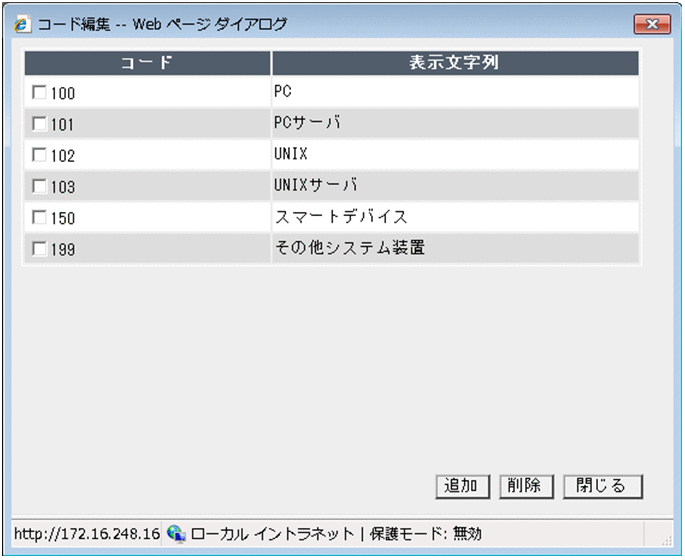685x560 pixels.
Task: Click the code text 150
Action: (63, 218)
